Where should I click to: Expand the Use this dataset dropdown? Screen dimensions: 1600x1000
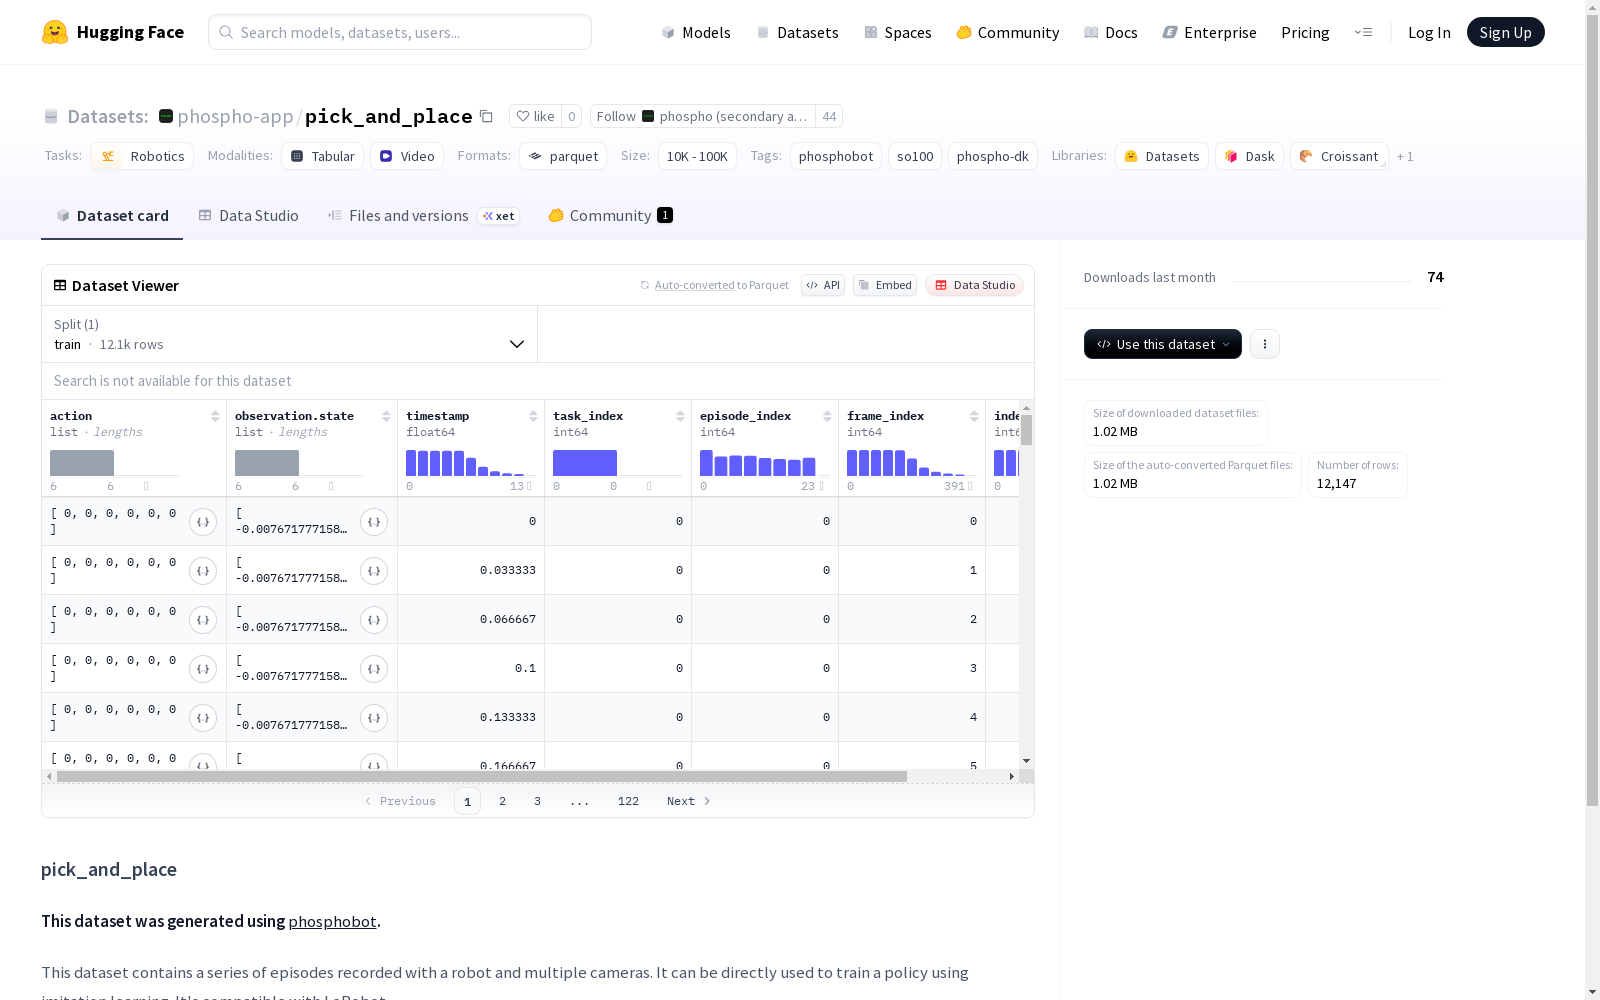click(x=1163, y=344)
